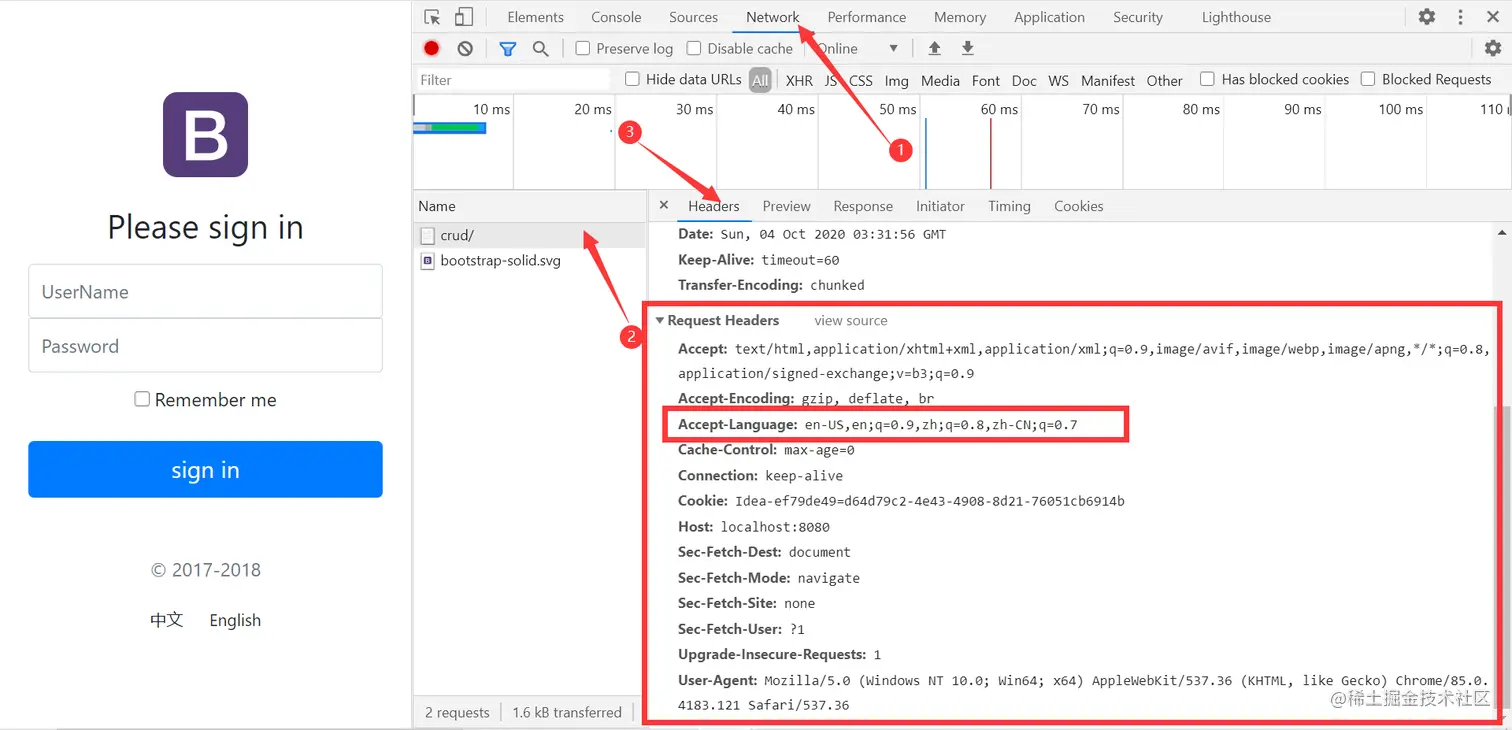Toggle the device toolbar icon

coord(464,17)
